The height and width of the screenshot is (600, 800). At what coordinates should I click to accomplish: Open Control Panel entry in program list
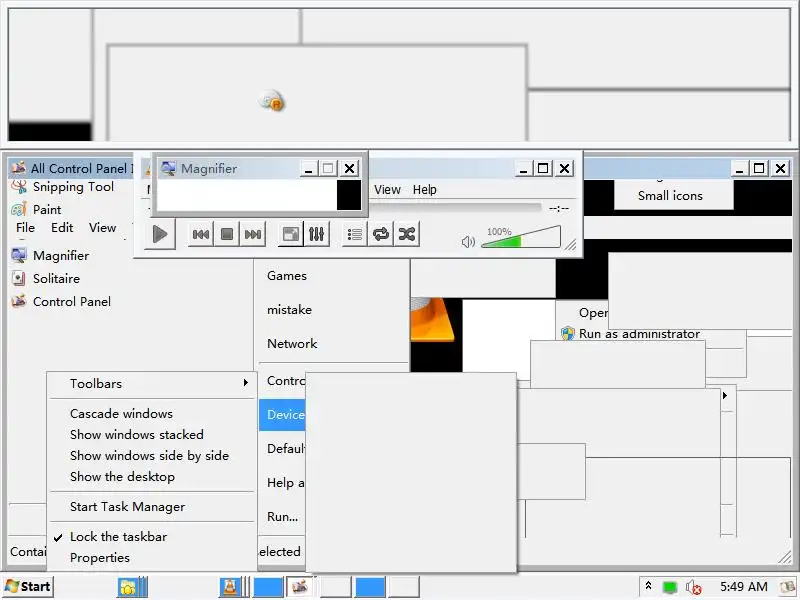pos(61,302)
